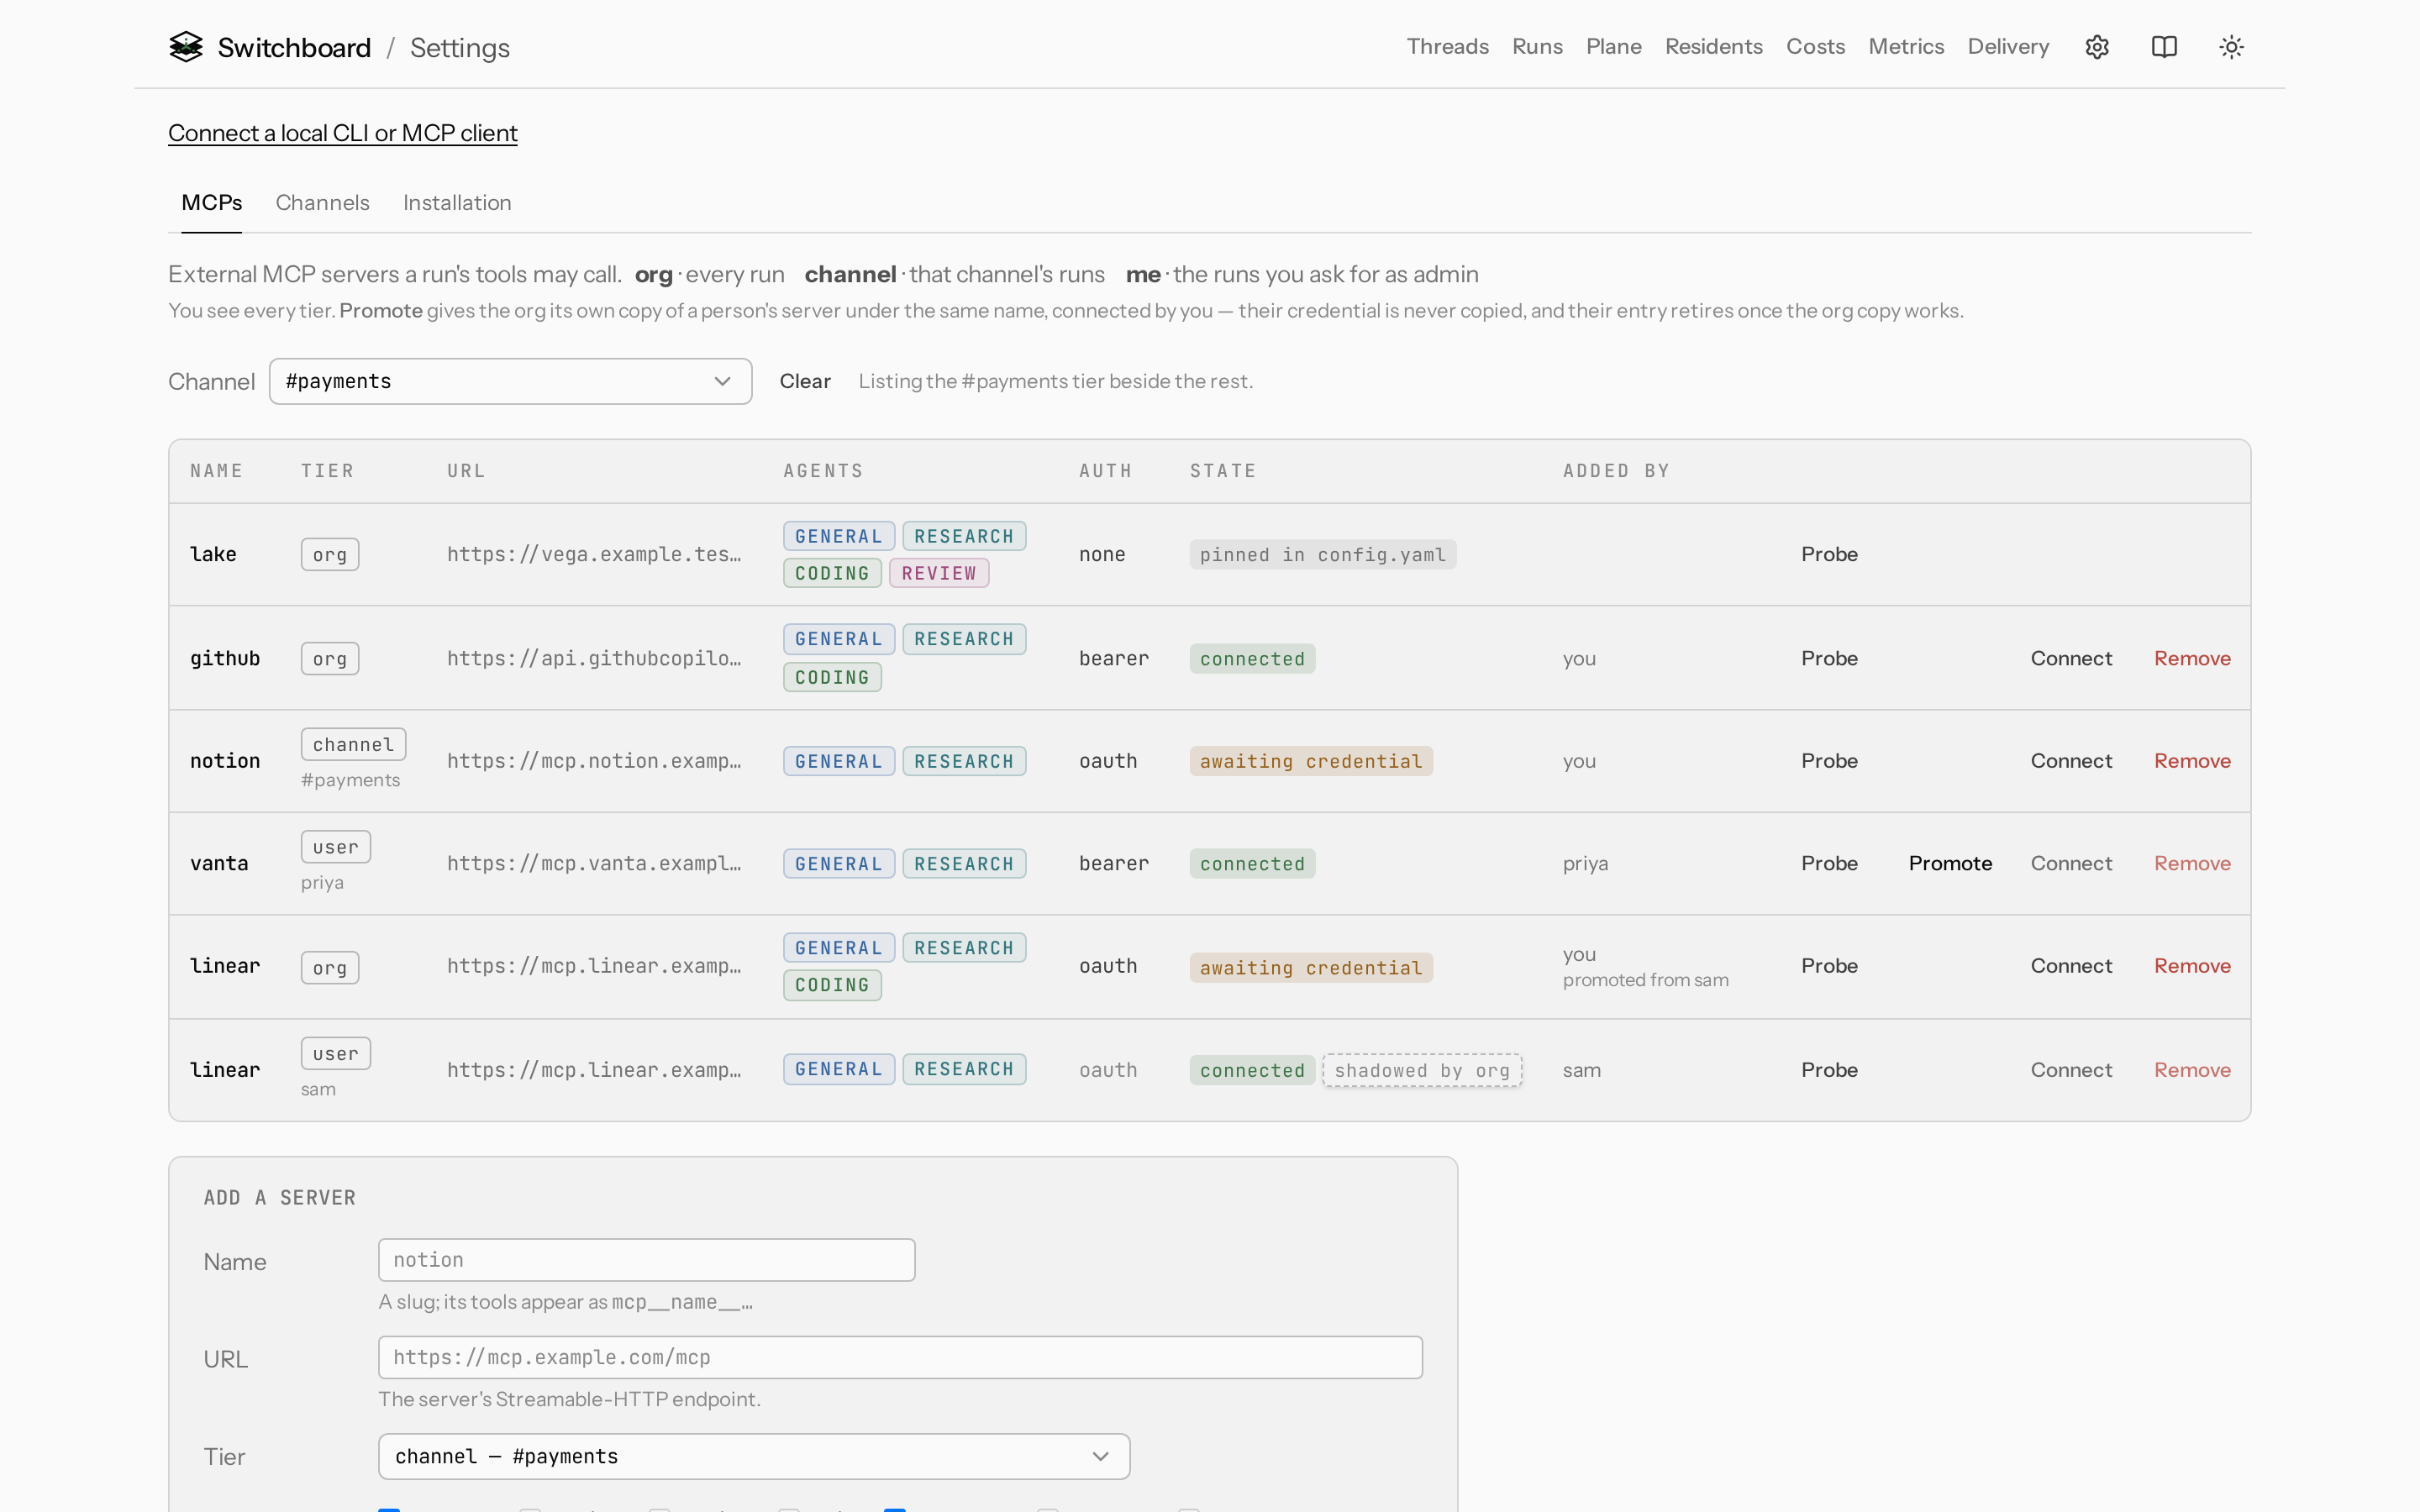
Task: Click the 'pinned in config.yaml' state badge
Action: pyautogui.click(x=1322, y=555)
